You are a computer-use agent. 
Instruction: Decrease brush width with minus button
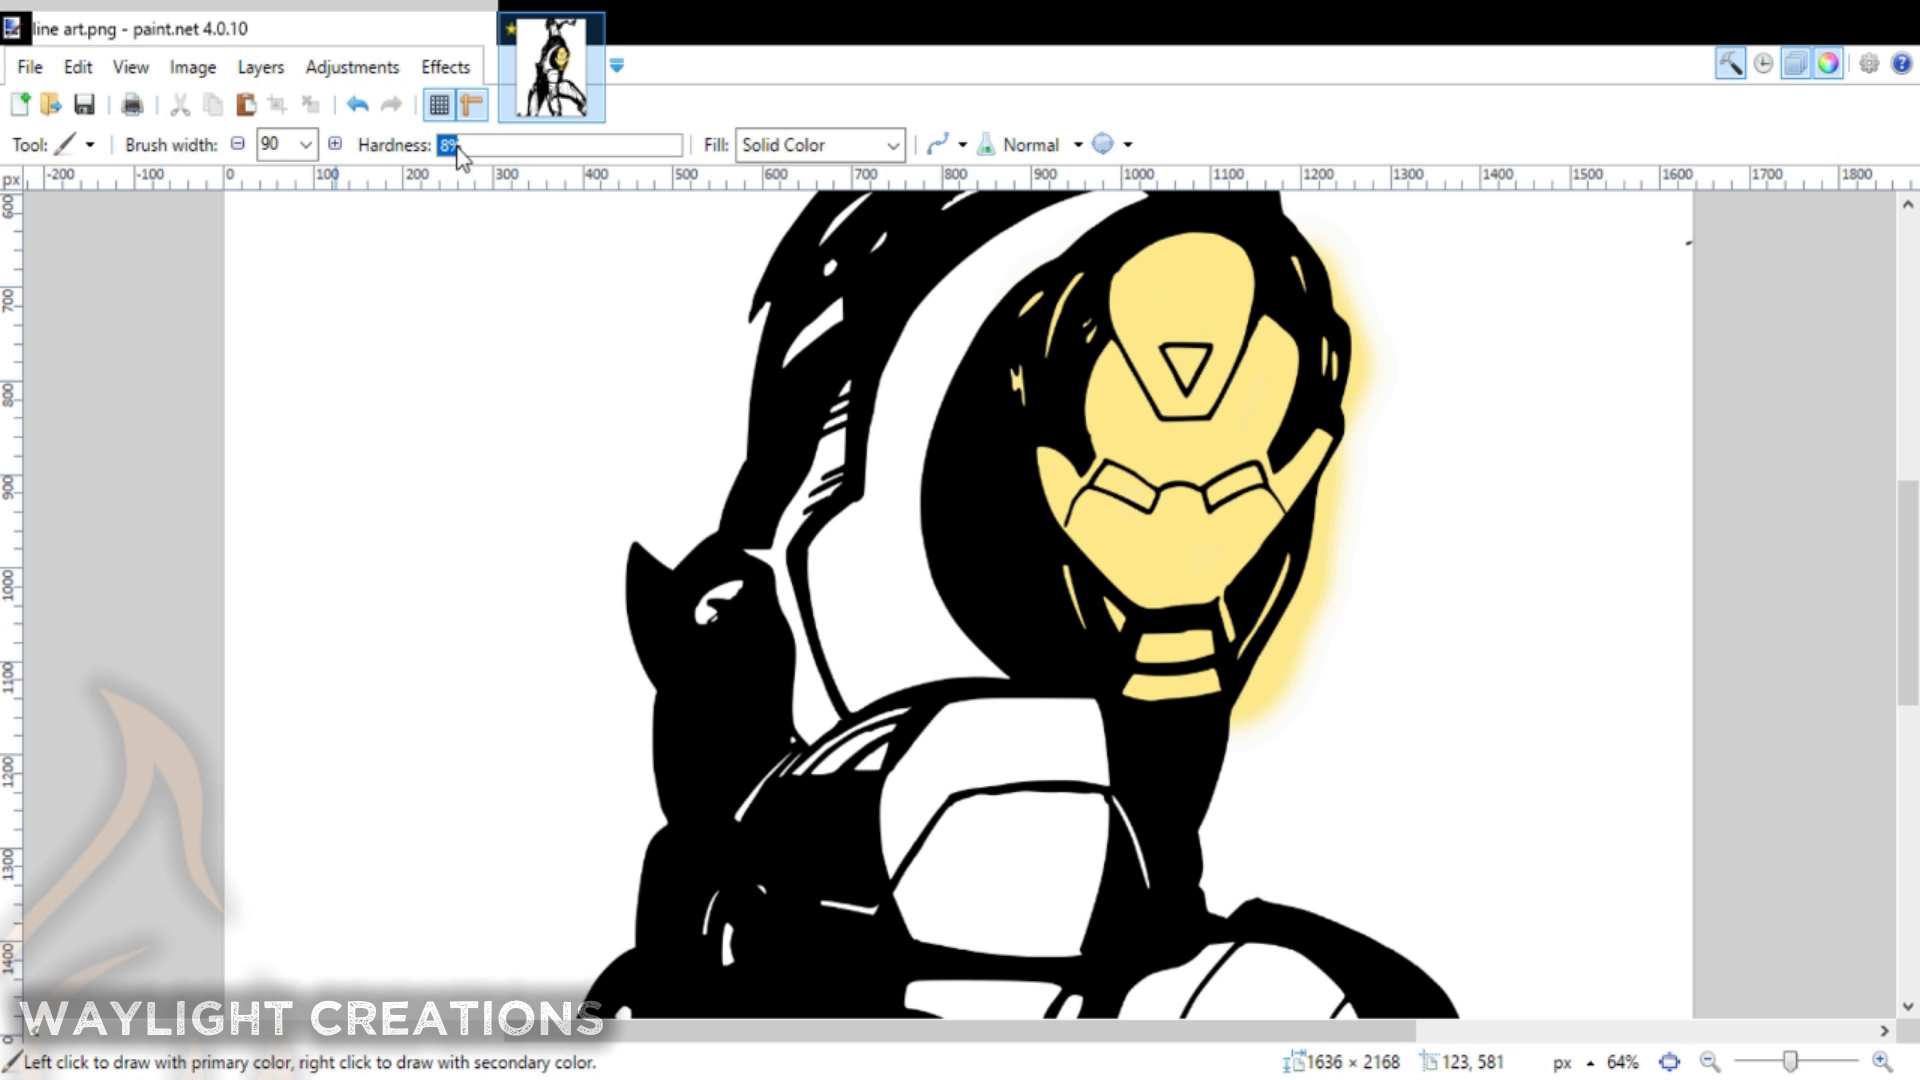point(238,144)
